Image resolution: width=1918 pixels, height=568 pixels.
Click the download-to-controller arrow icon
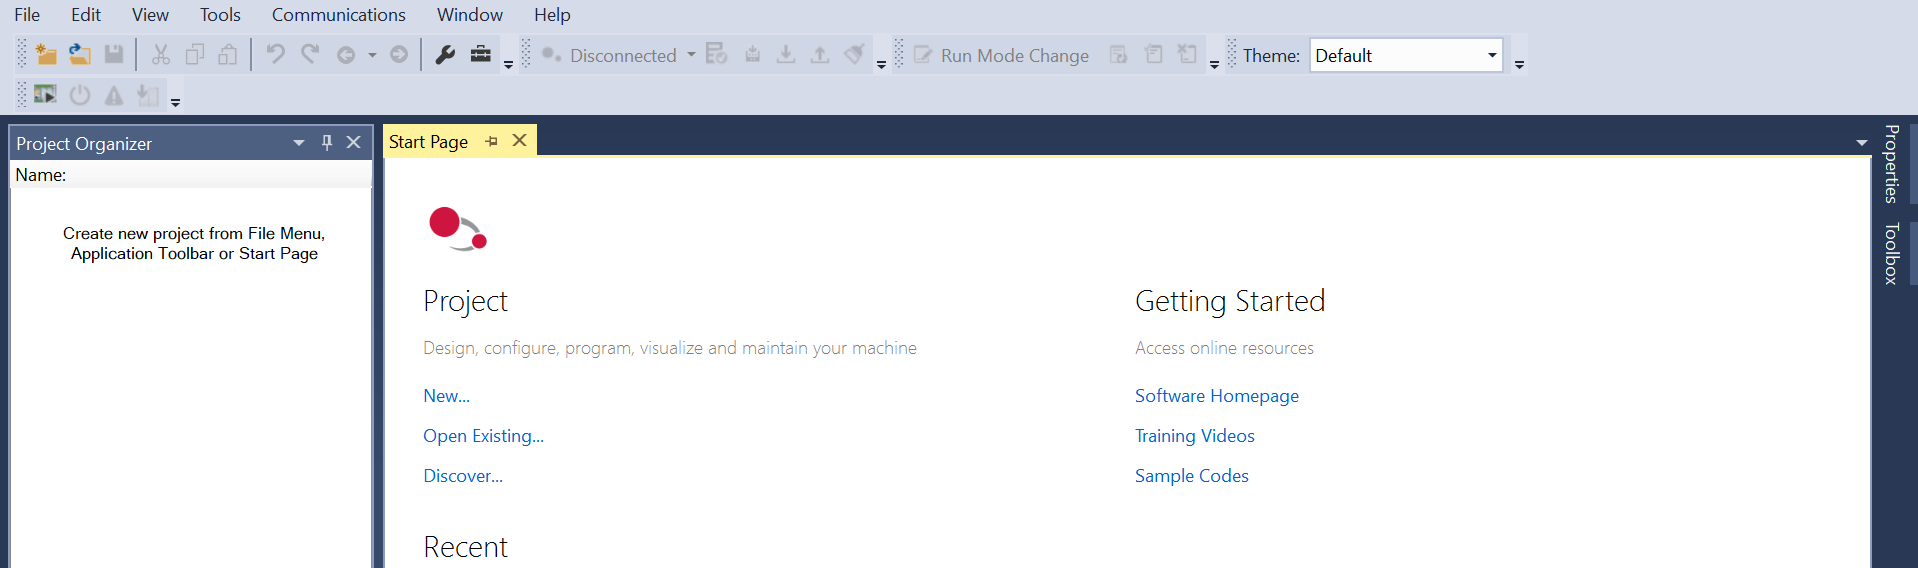click(x=786, y=55)
